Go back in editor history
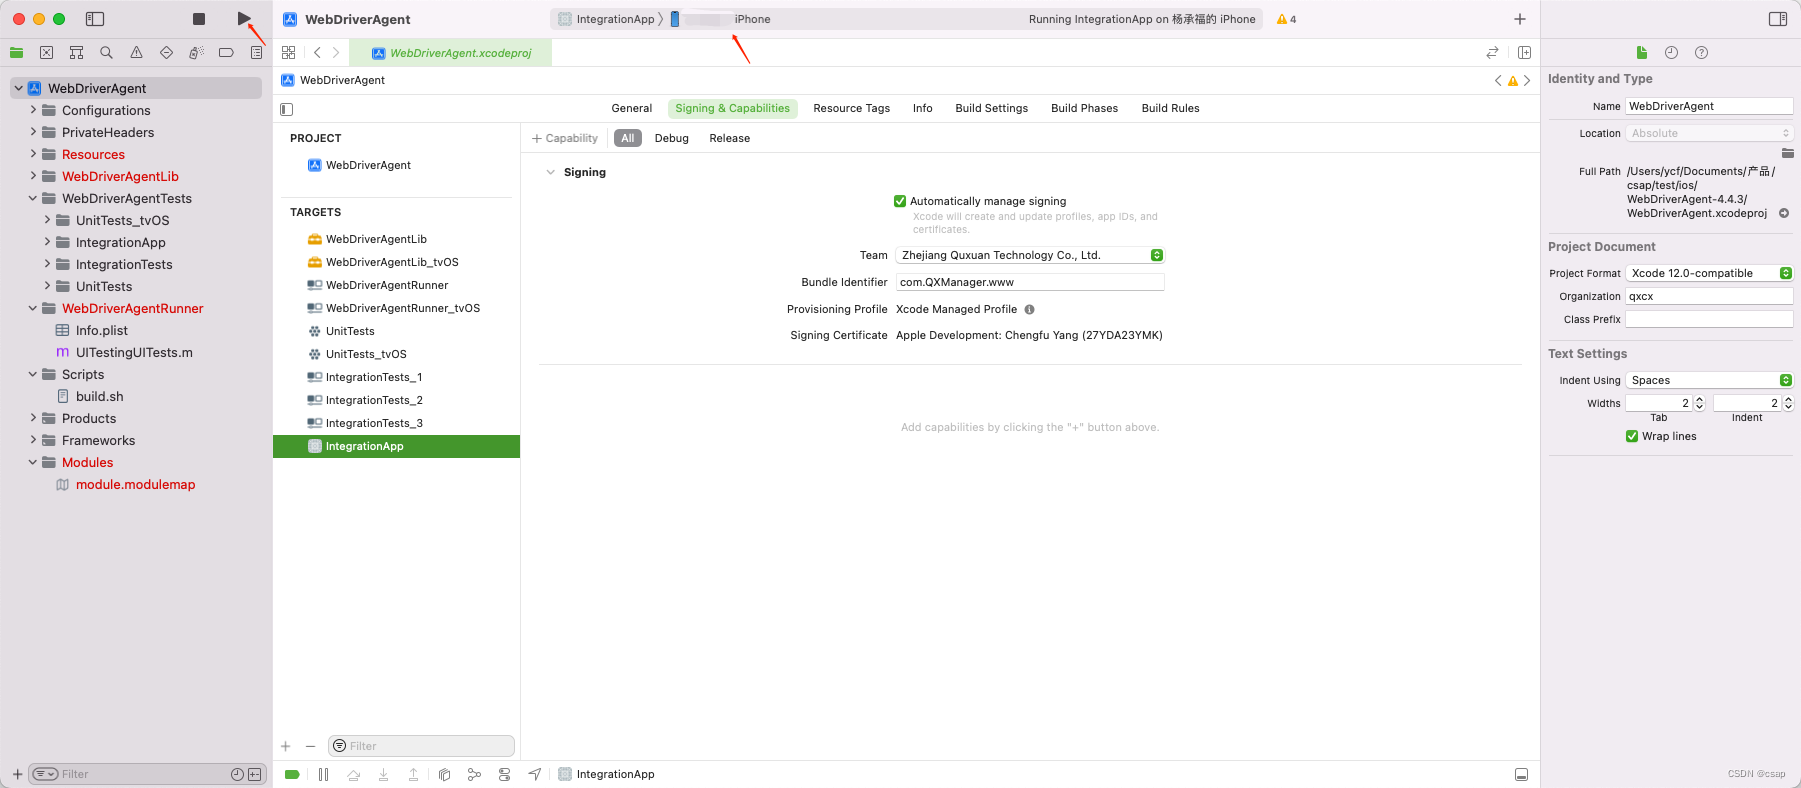Screen dimensions: 1801x788 (x=317, y=52)
